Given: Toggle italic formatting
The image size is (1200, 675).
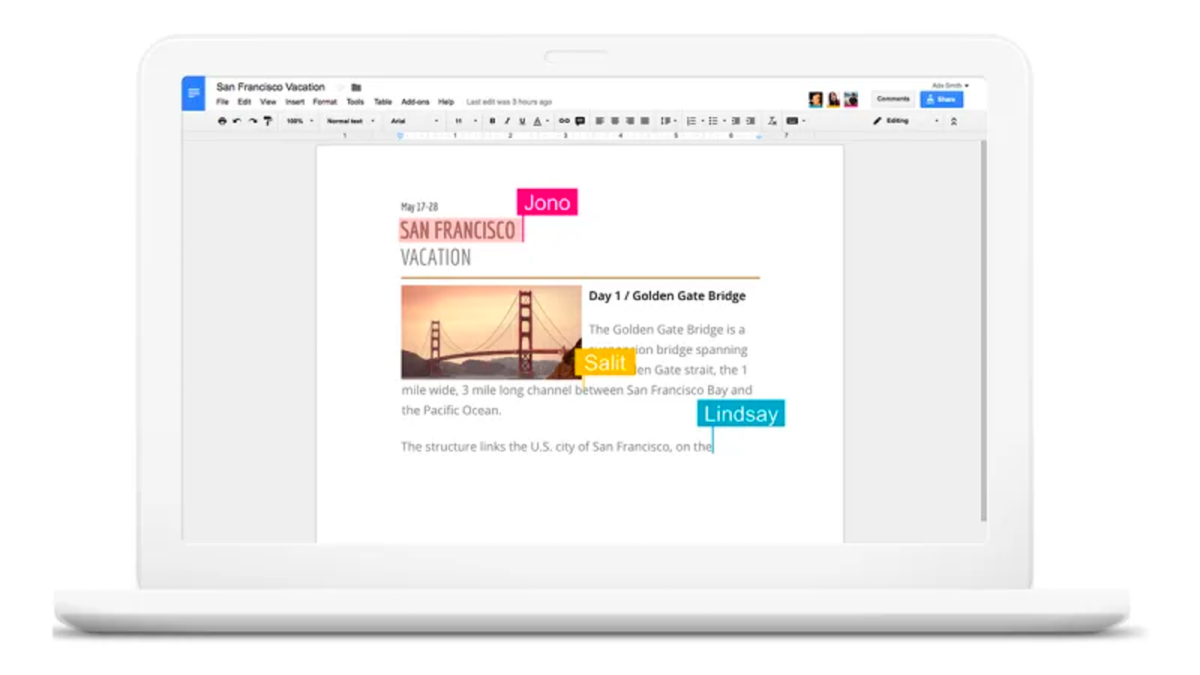Looking at the screenshot, I should (x=507, y=121).
